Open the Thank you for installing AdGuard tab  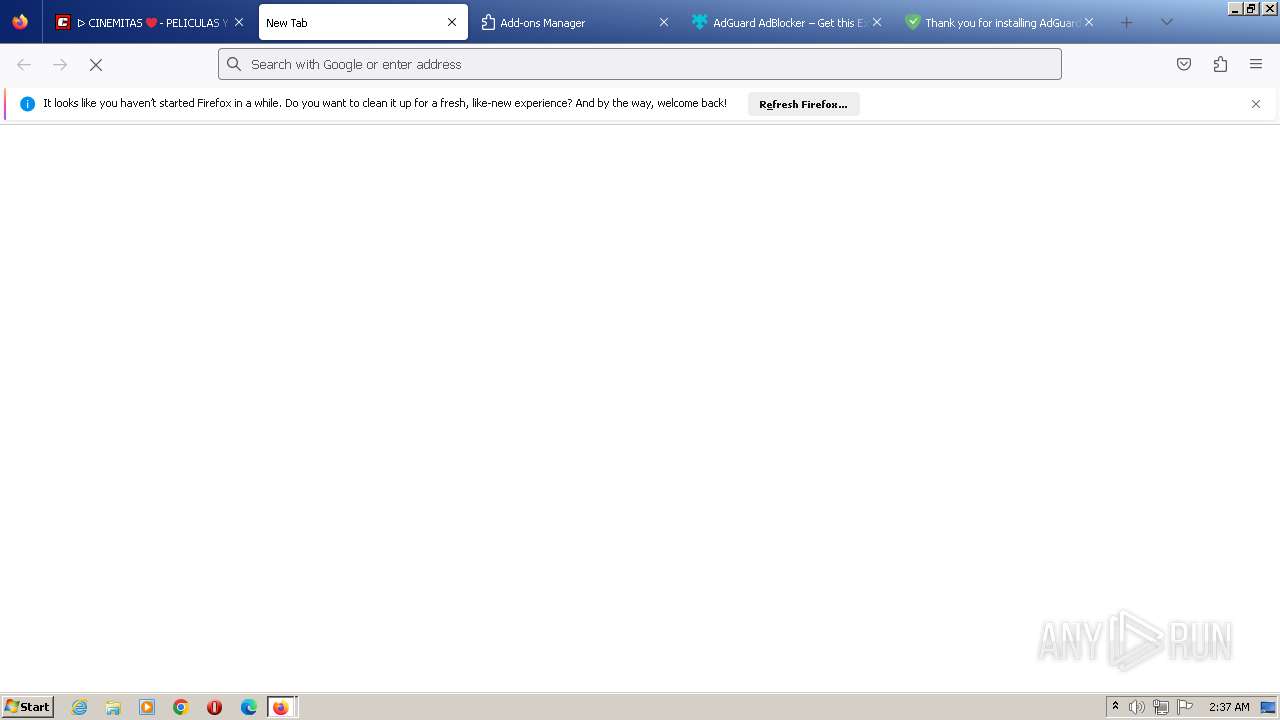click(999, 22)
